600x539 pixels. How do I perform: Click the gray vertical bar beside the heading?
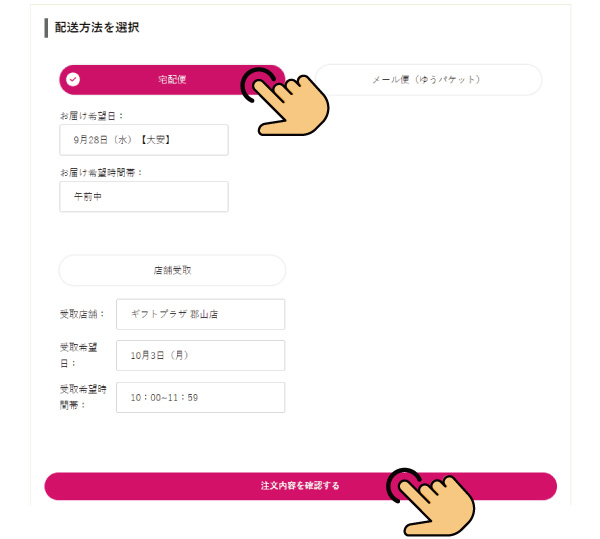(x=46, y=27)
